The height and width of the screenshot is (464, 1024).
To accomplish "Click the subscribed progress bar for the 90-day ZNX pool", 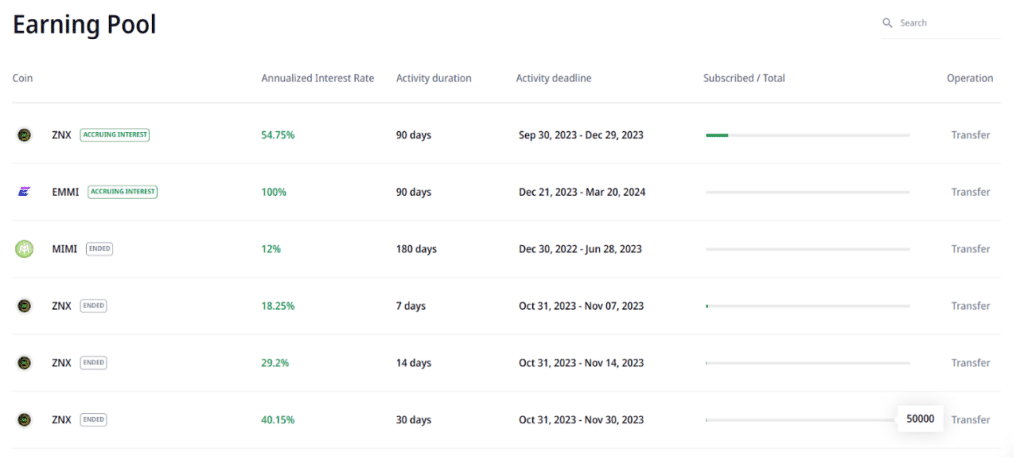I will (807, 135).
